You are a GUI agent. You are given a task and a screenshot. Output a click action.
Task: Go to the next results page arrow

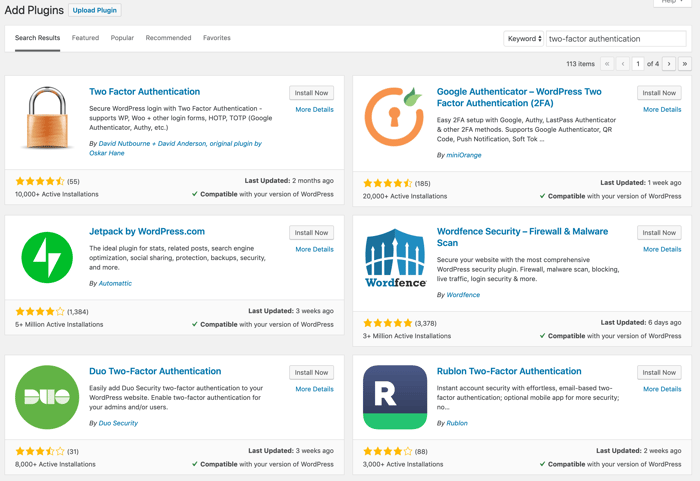669,64
